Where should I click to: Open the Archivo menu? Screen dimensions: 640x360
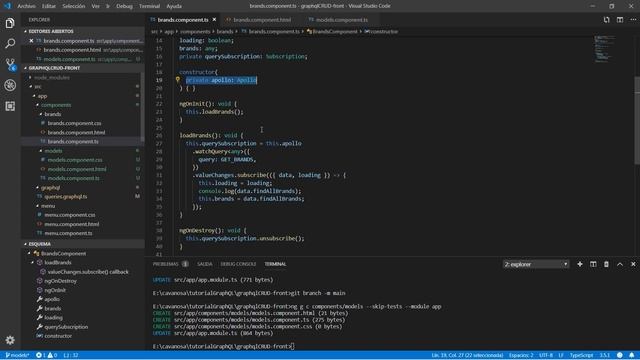click(27, 6)
